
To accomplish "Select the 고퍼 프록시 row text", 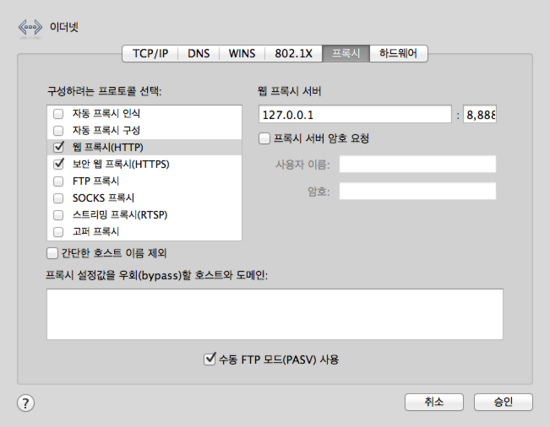I will [96, 232].
